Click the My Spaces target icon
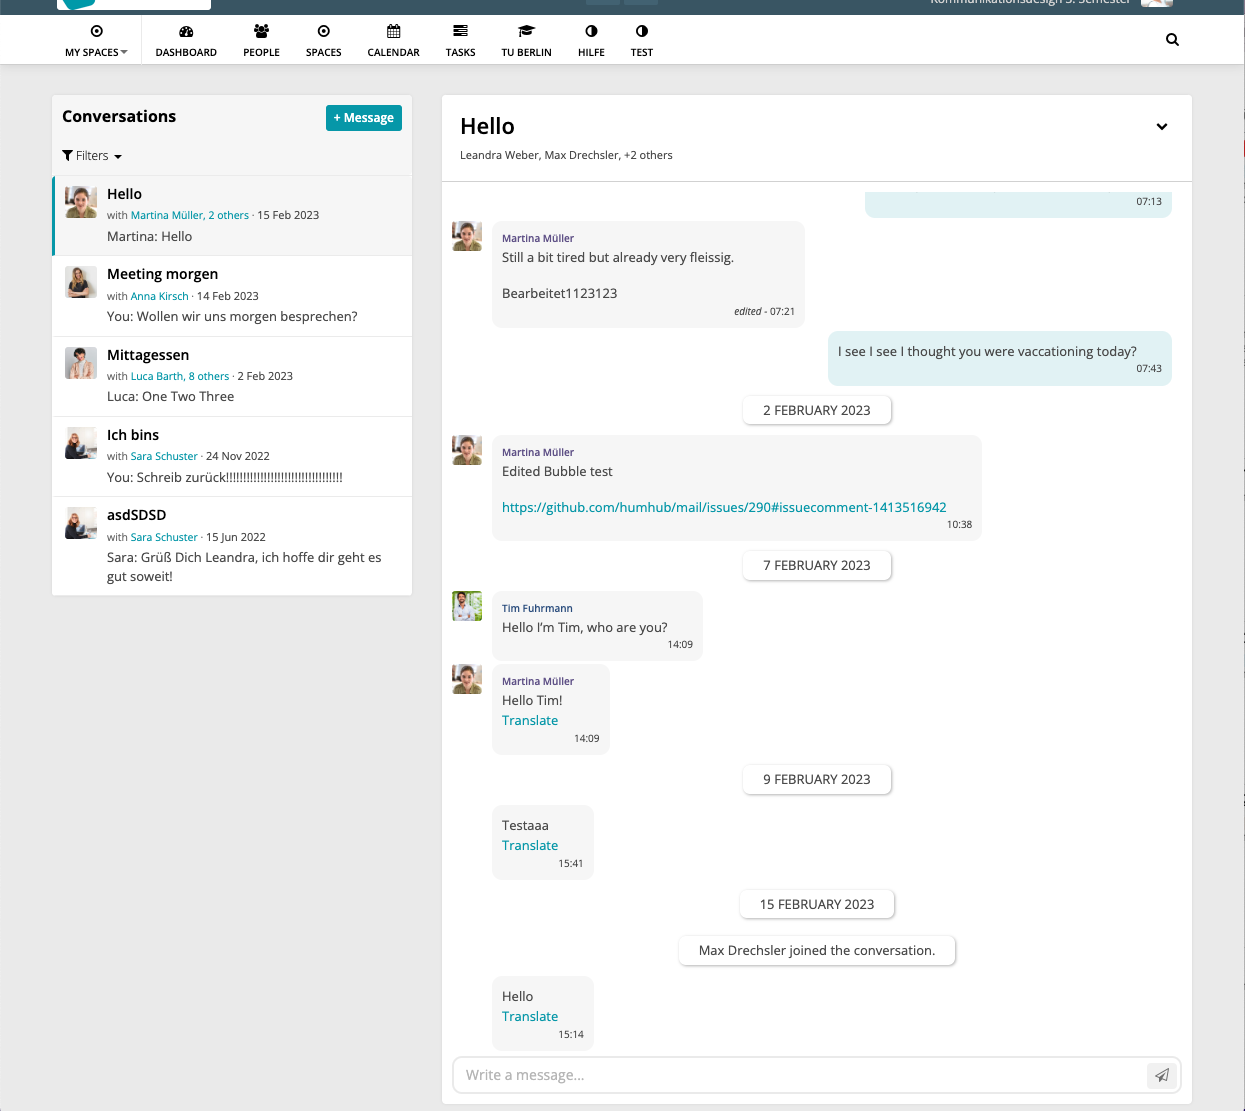This screenshot has width=1245, height=1111. (x=96, y=31)
